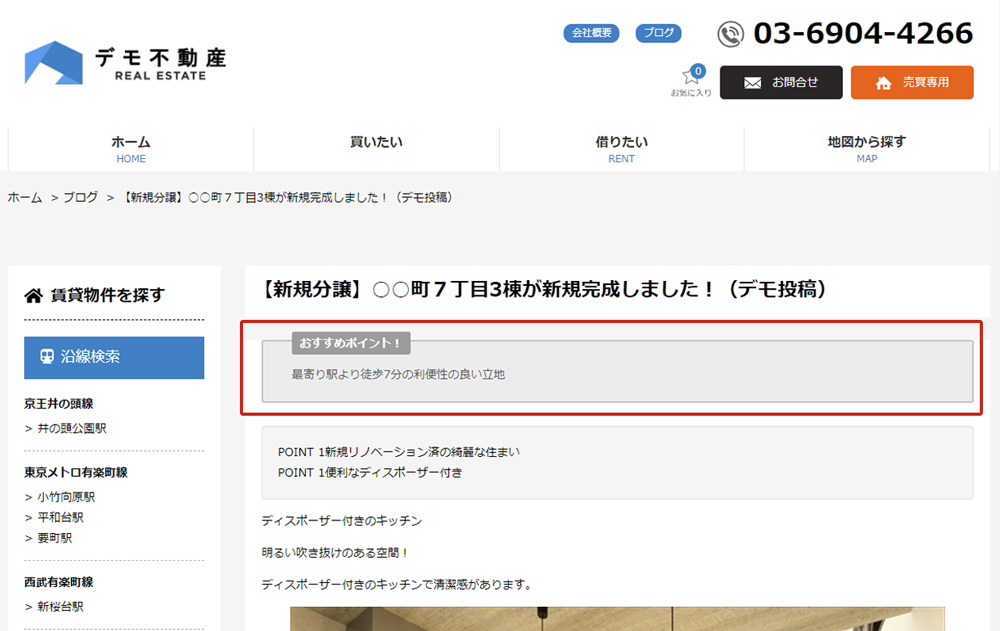Click the phone icon beside the number

[x=731, y=34]
